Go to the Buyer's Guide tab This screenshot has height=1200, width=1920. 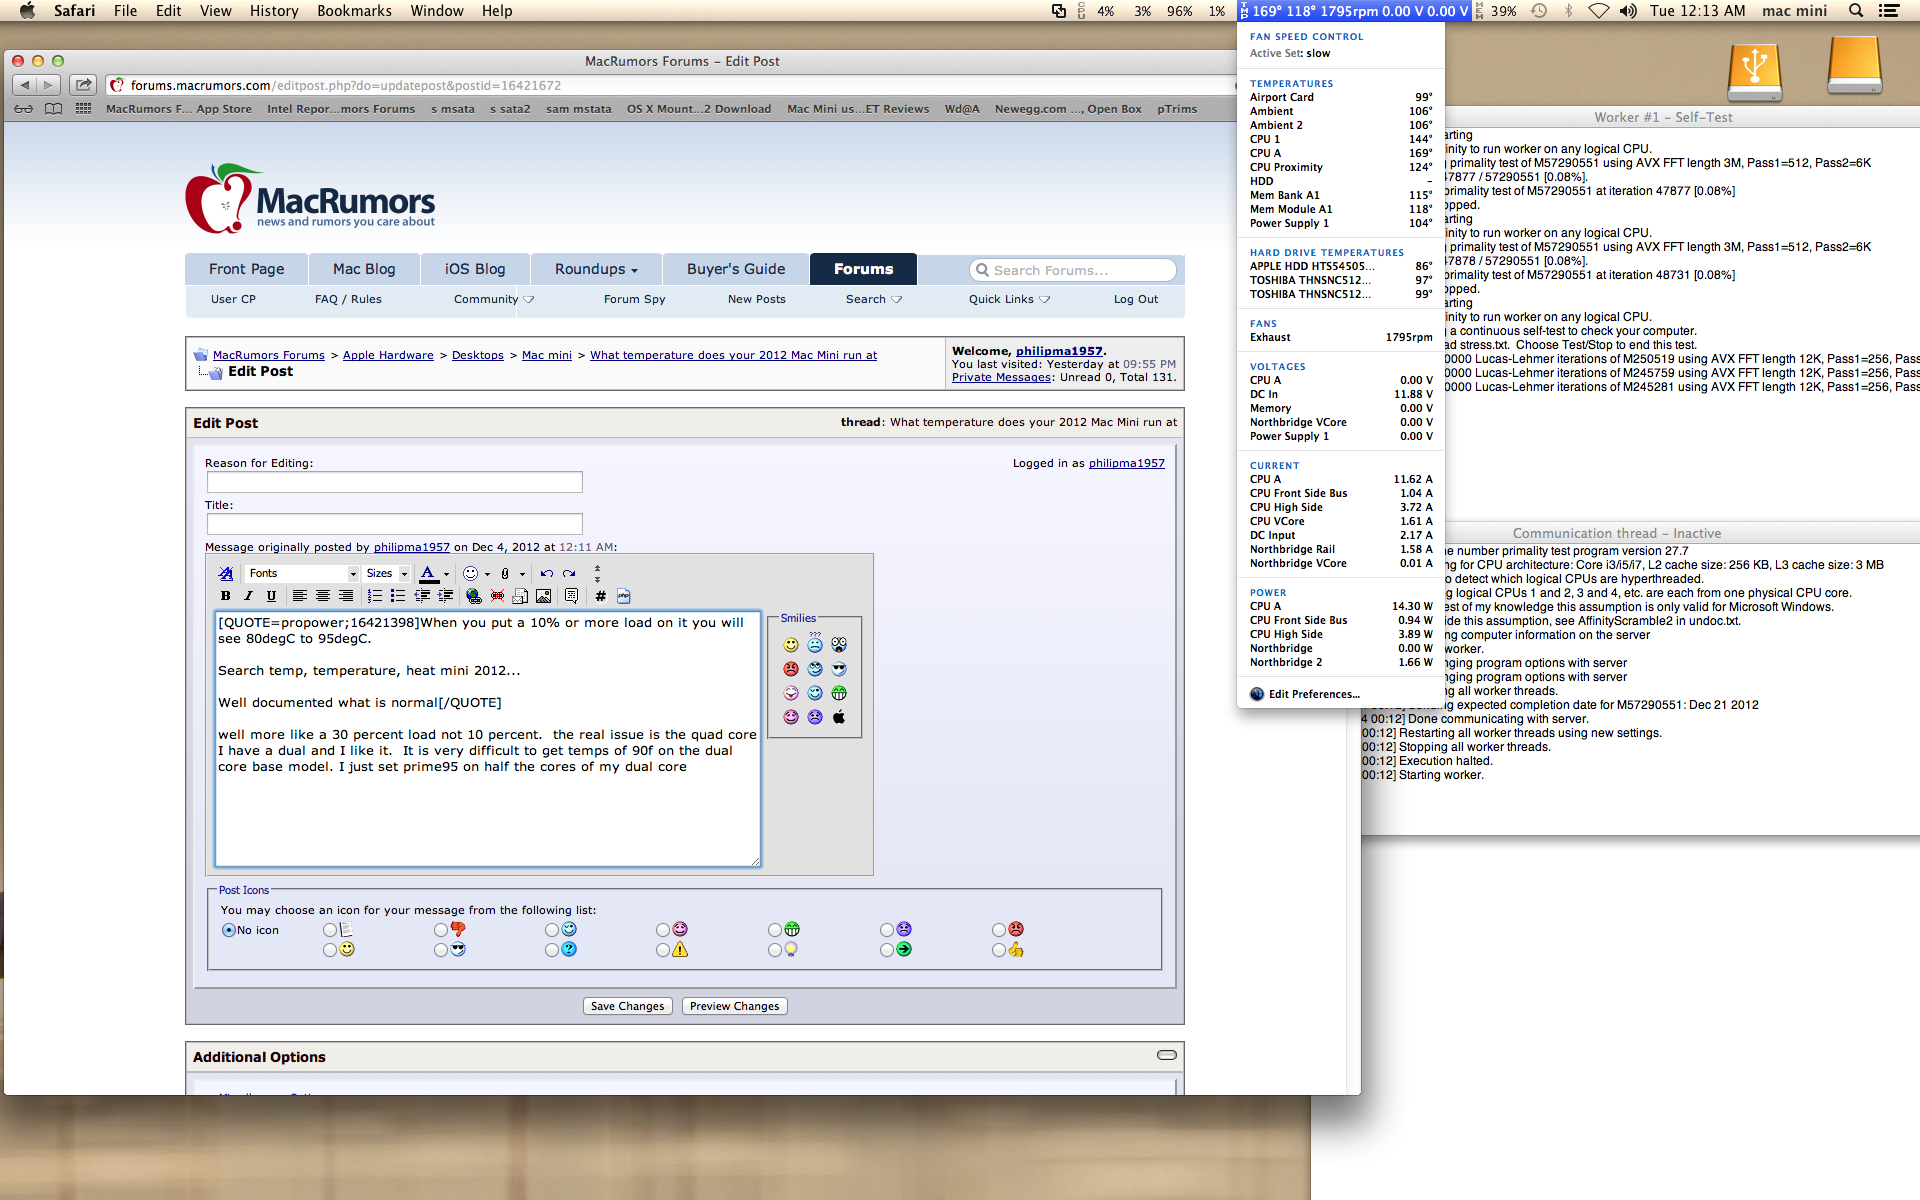736,269
